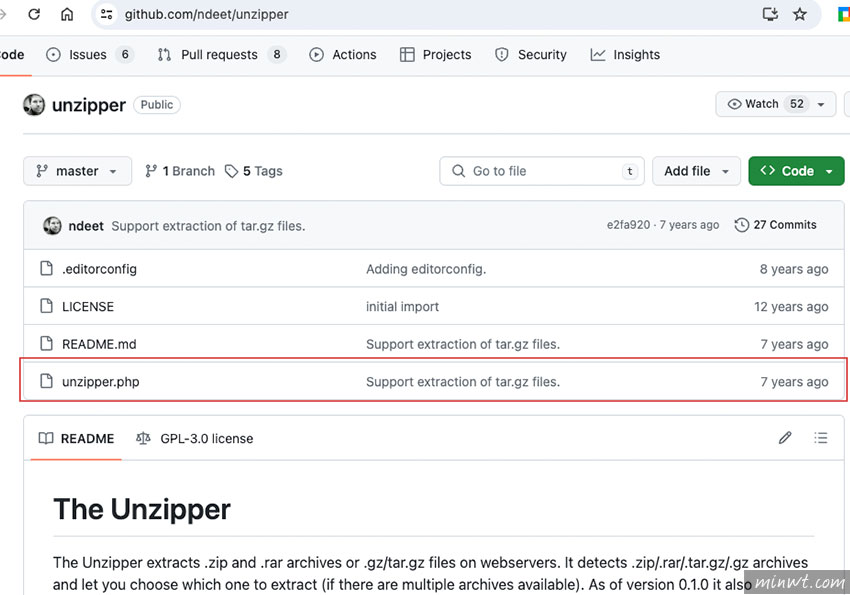Reload the page with browser refresh icon

coord(34,15)
